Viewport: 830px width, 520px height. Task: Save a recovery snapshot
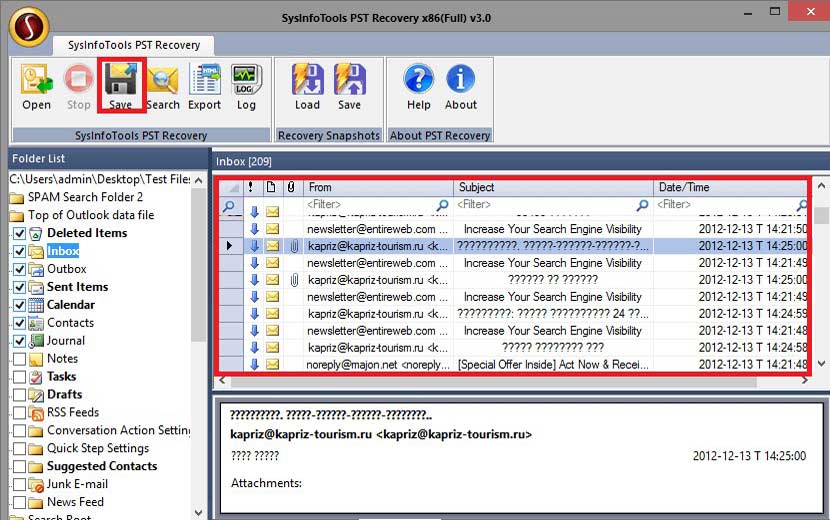click(349, 87)
